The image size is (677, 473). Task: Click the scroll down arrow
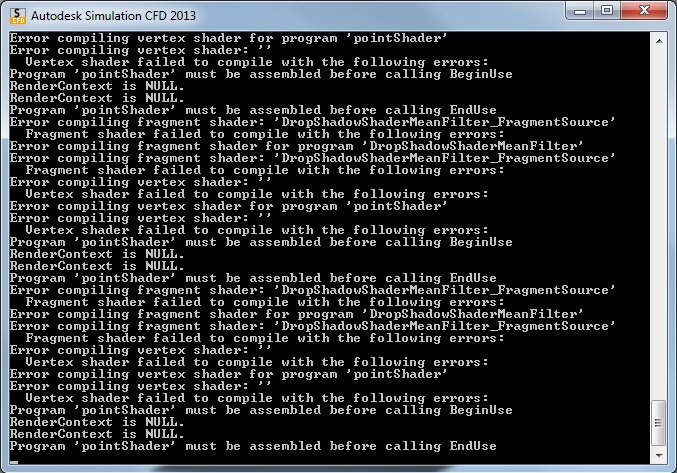coord(658,455)
